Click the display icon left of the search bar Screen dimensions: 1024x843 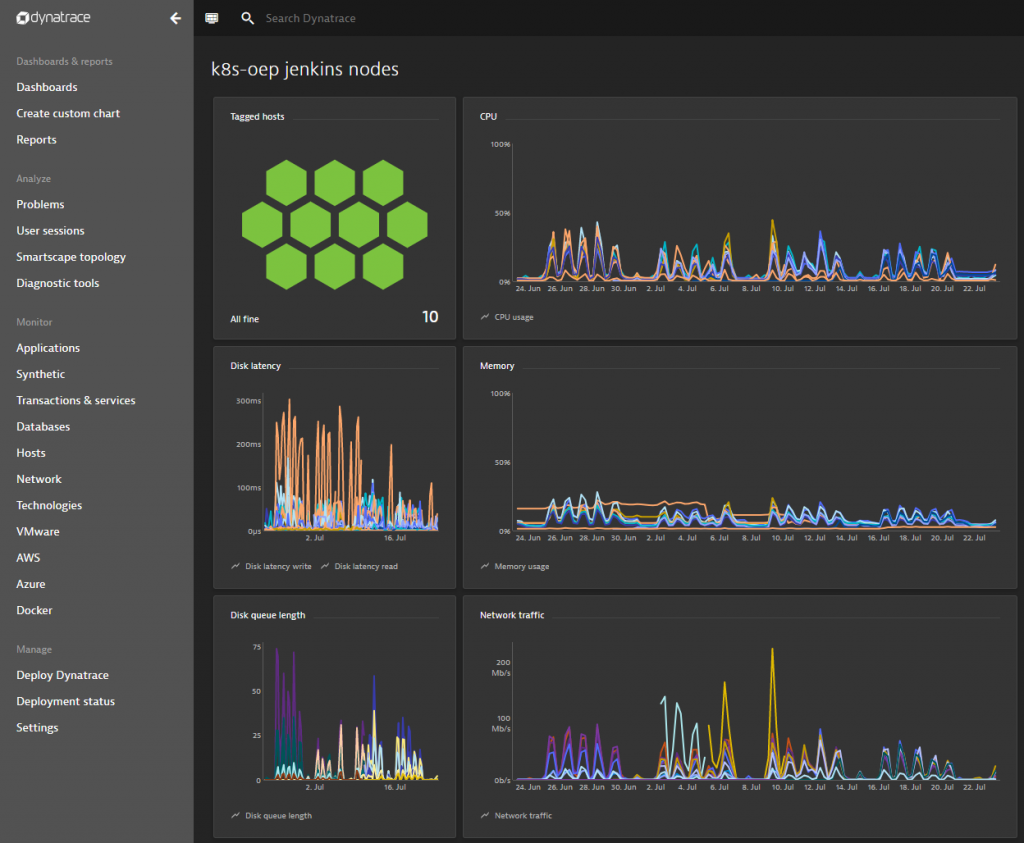211,18
